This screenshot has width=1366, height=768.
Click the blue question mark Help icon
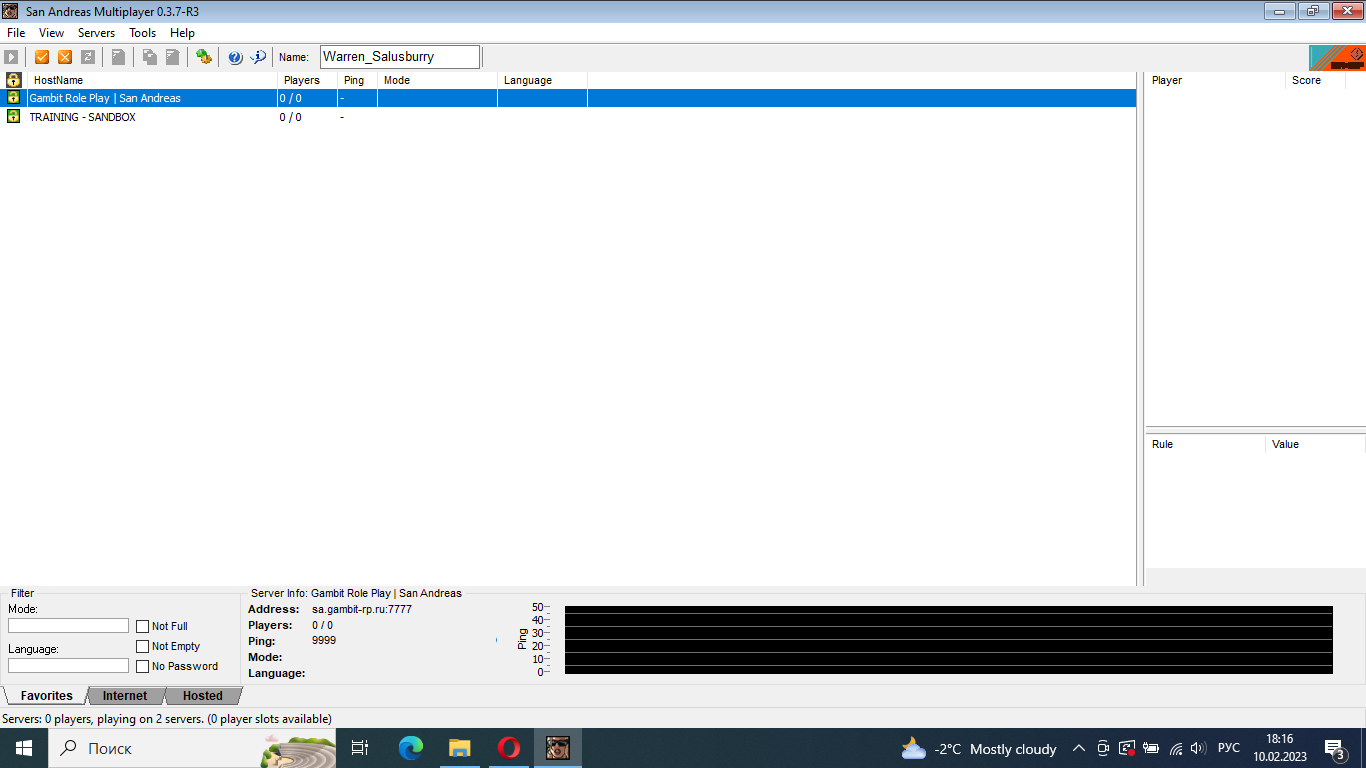point(235,57)
